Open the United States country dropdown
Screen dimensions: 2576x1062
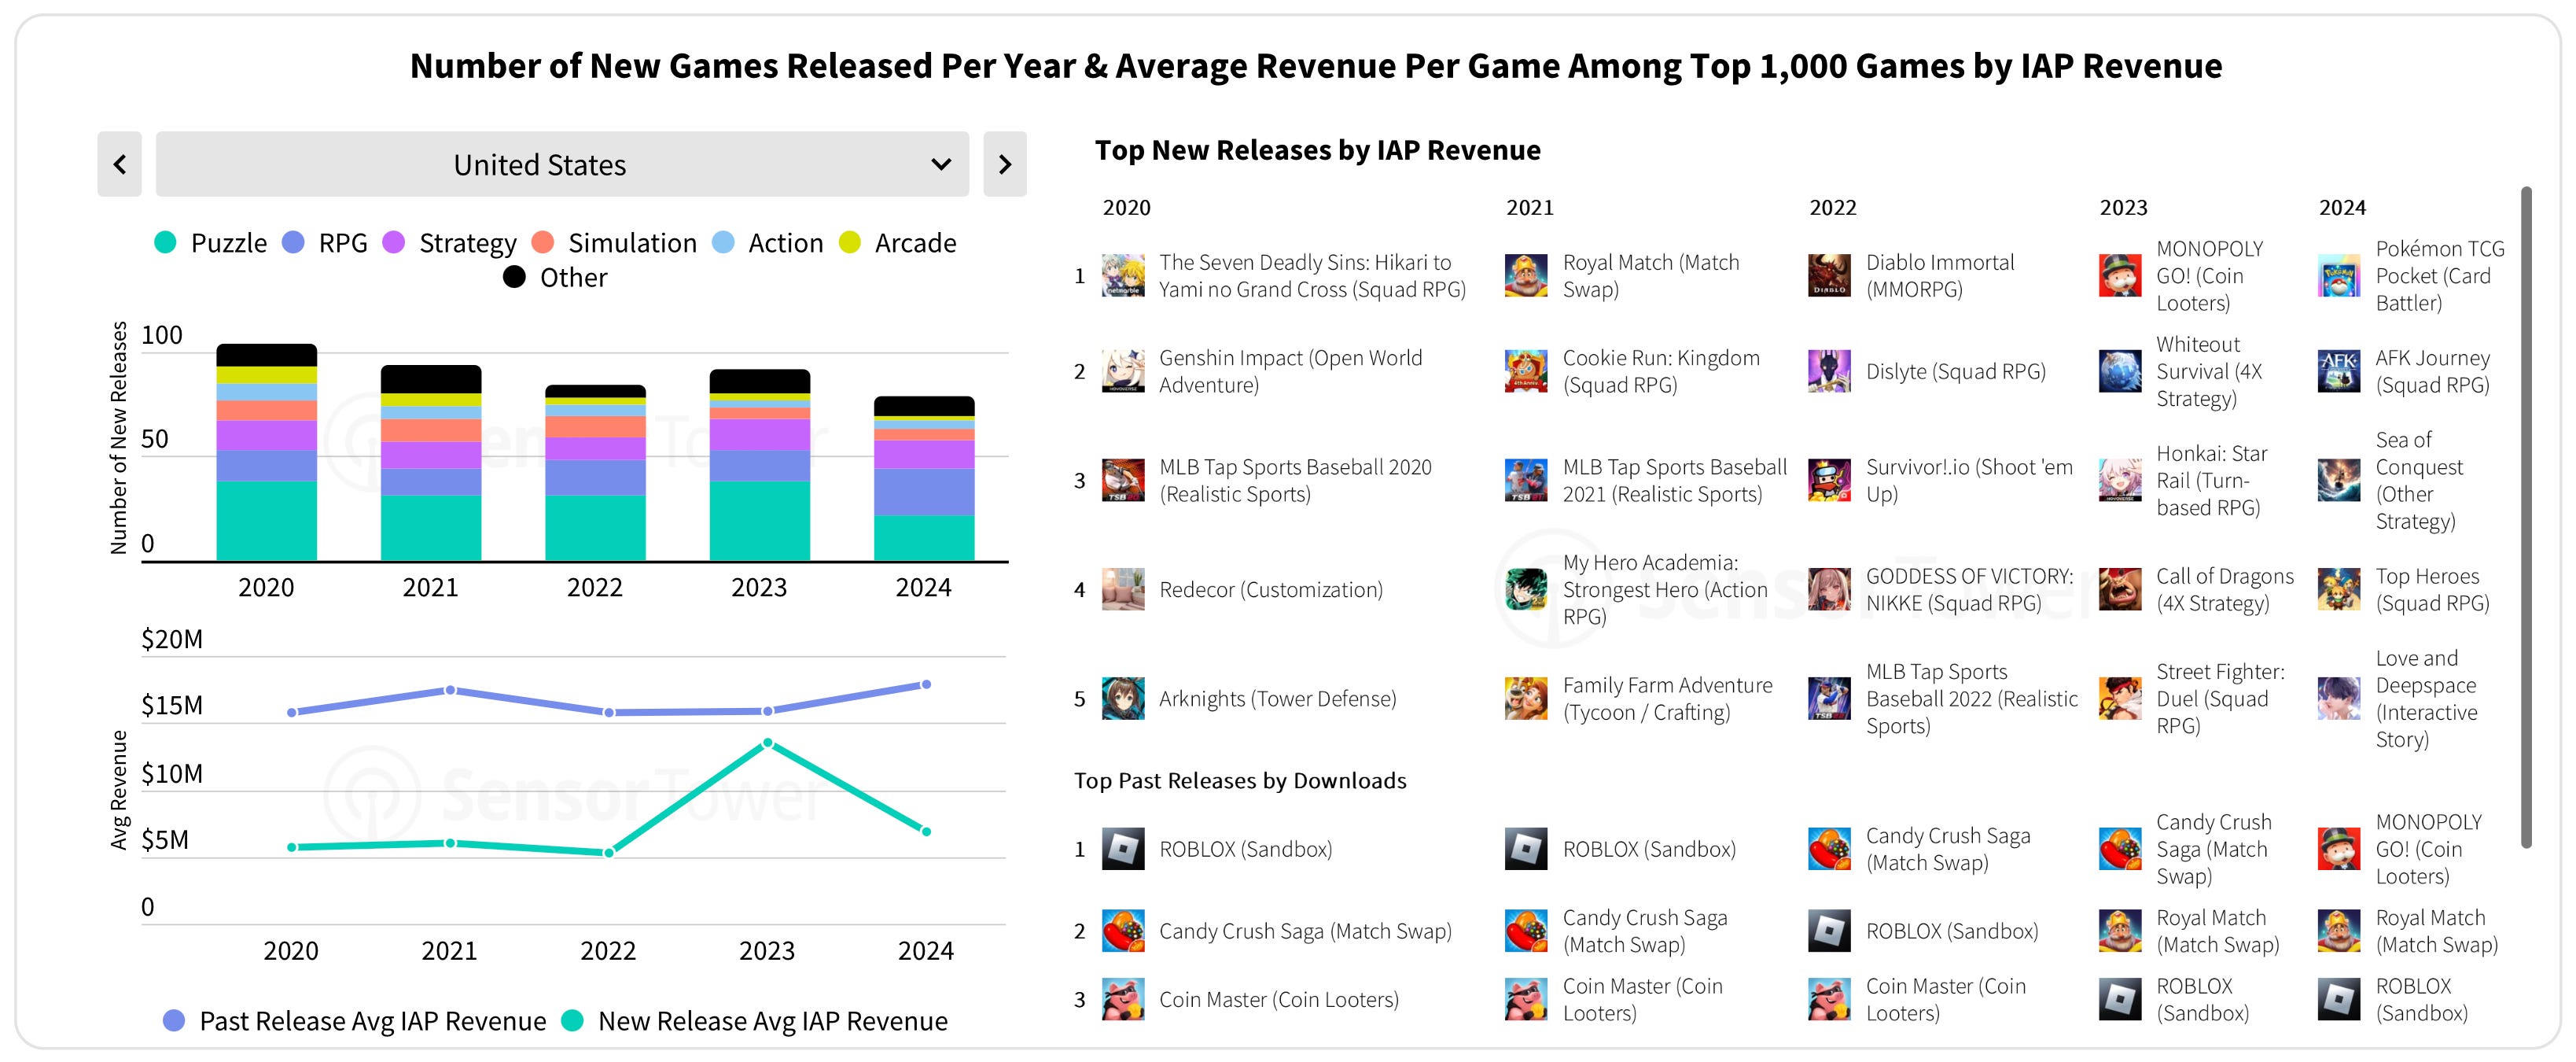tap(562, 165)
